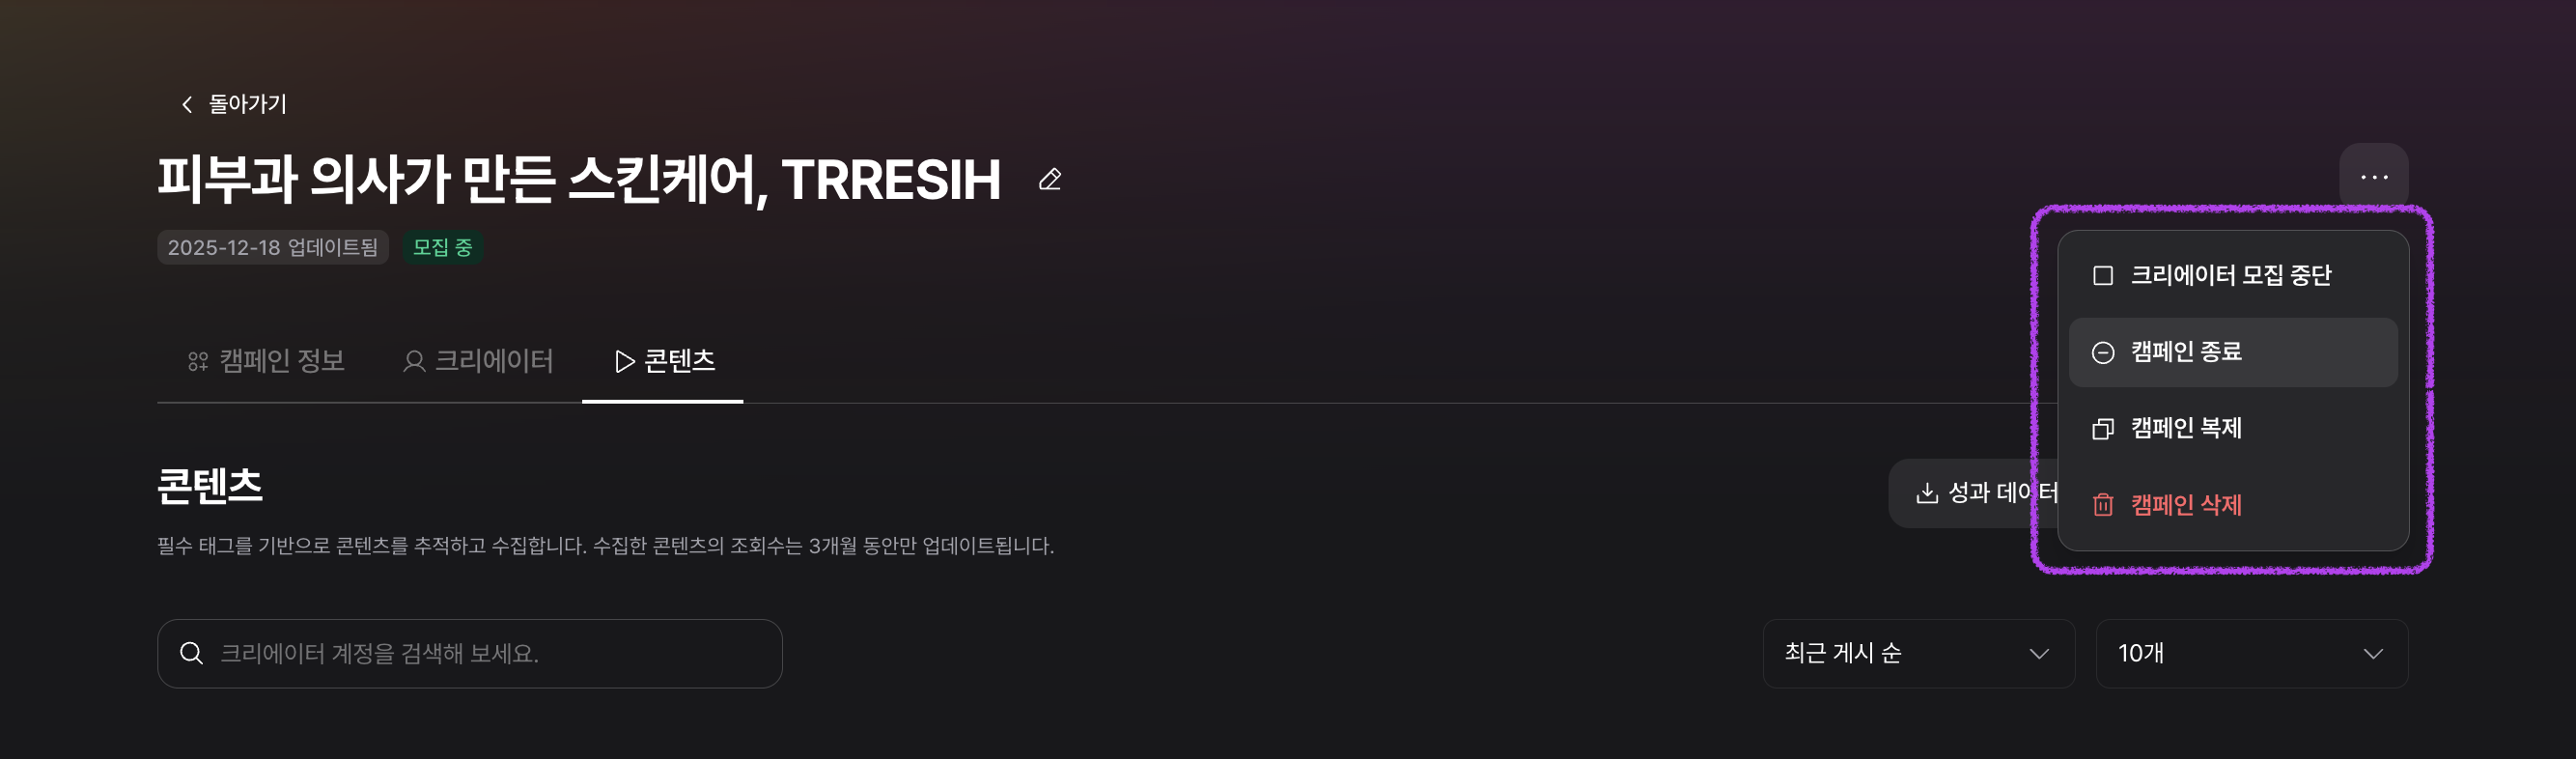This screenshot has height=759, width=2576.
Task: Click the pencil edit icon beside campaign title
Action: [1049, 180]
